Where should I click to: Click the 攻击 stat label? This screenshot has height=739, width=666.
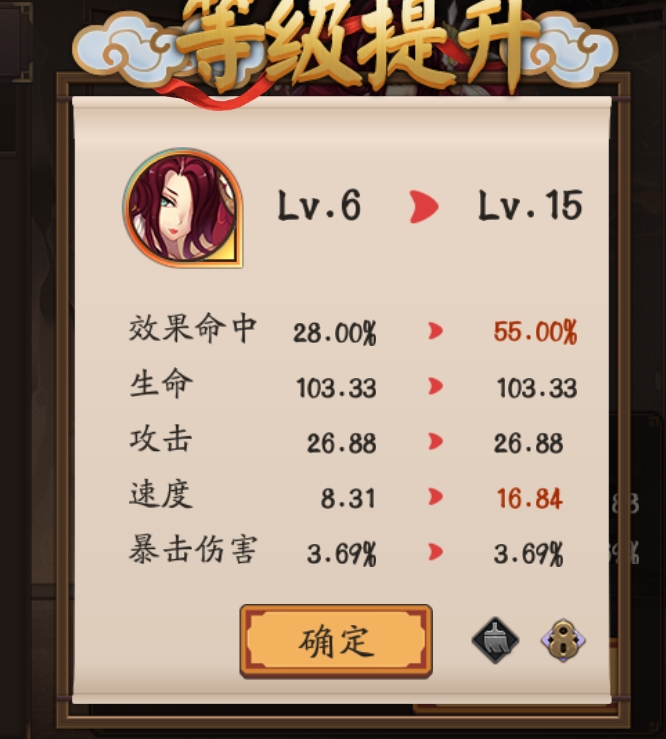(161, 439)
